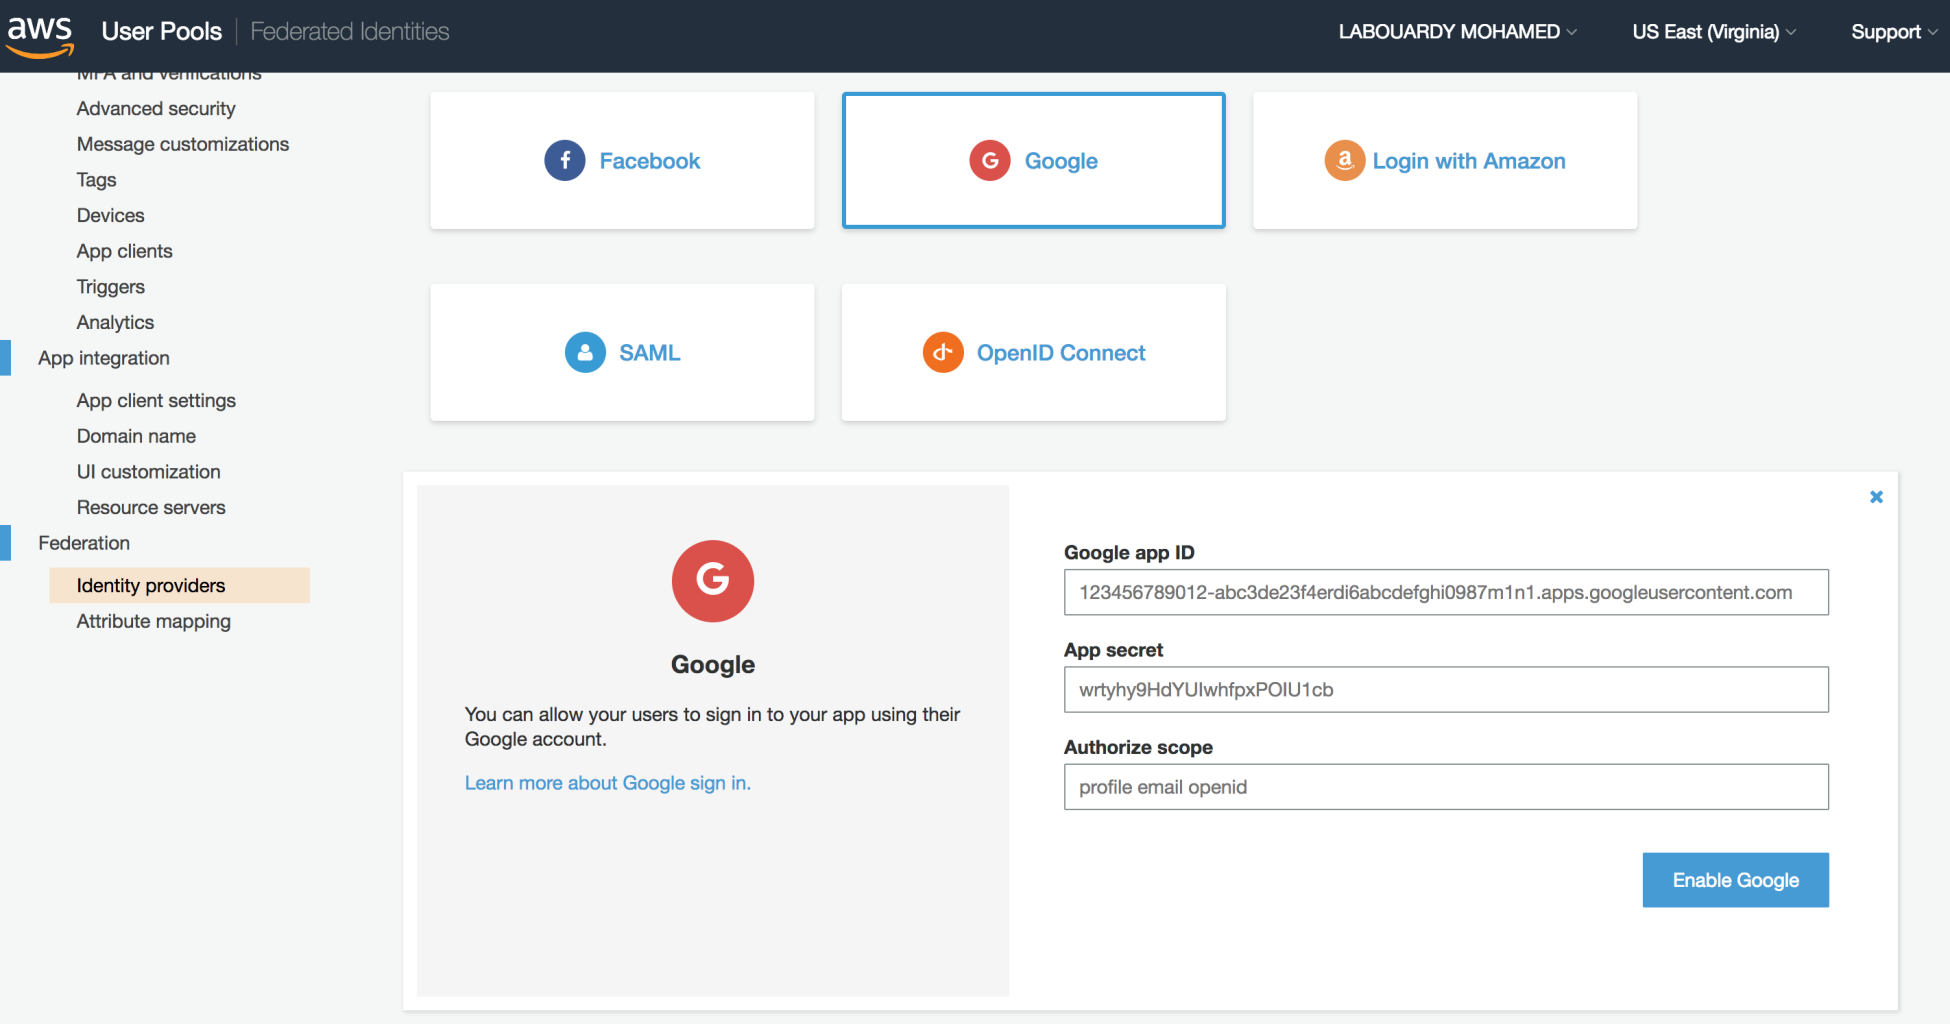Viewport: 1950px width, 1024px height.
Task: Click the Enable Google button
Action: [x=1735, y=880]
